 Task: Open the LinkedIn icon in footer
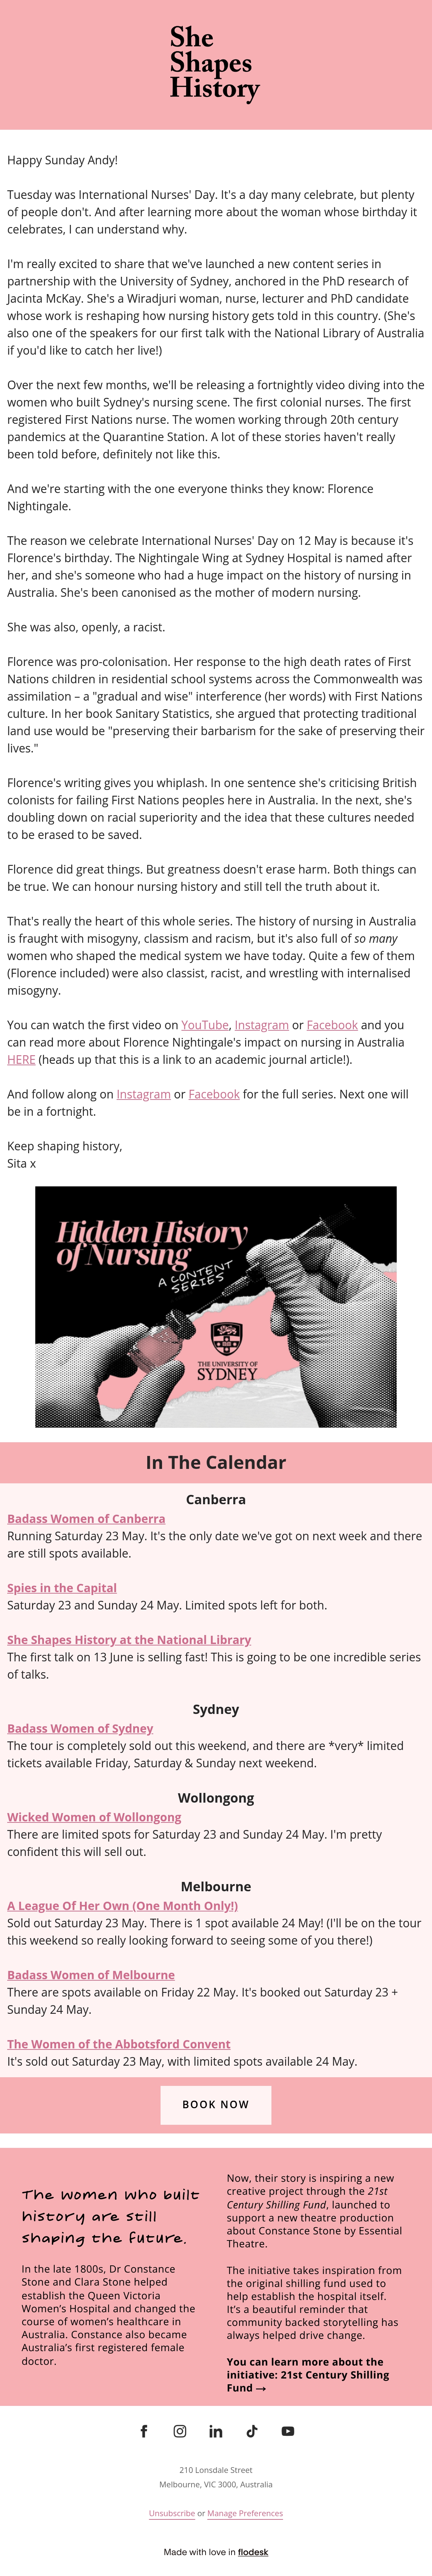216,2431
